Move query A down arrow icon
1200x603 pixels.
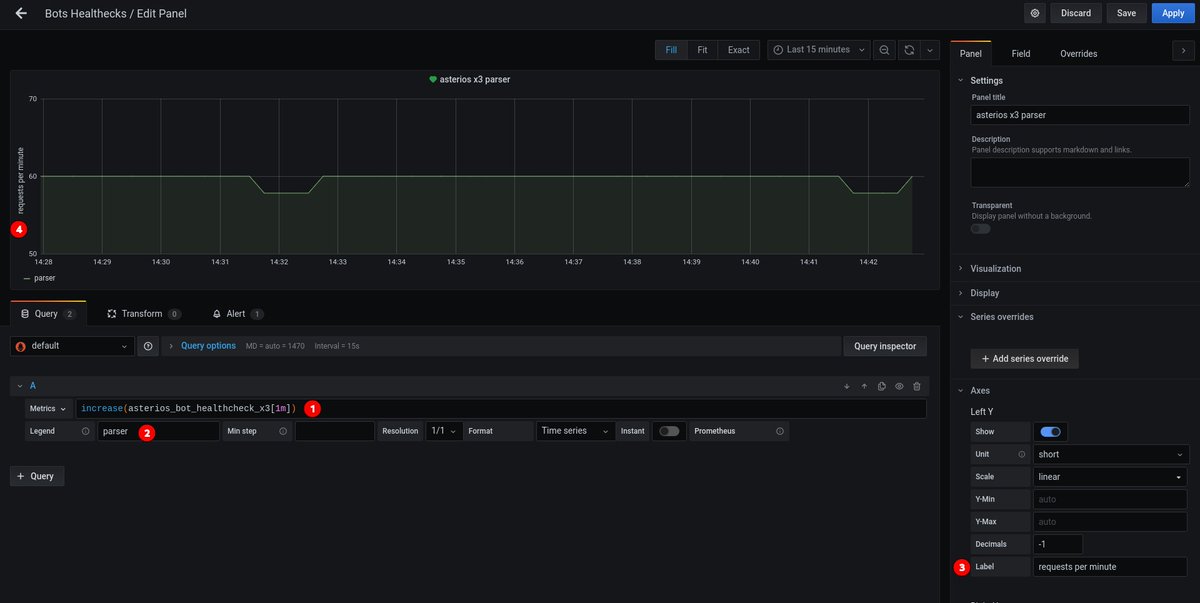(847, 386)
